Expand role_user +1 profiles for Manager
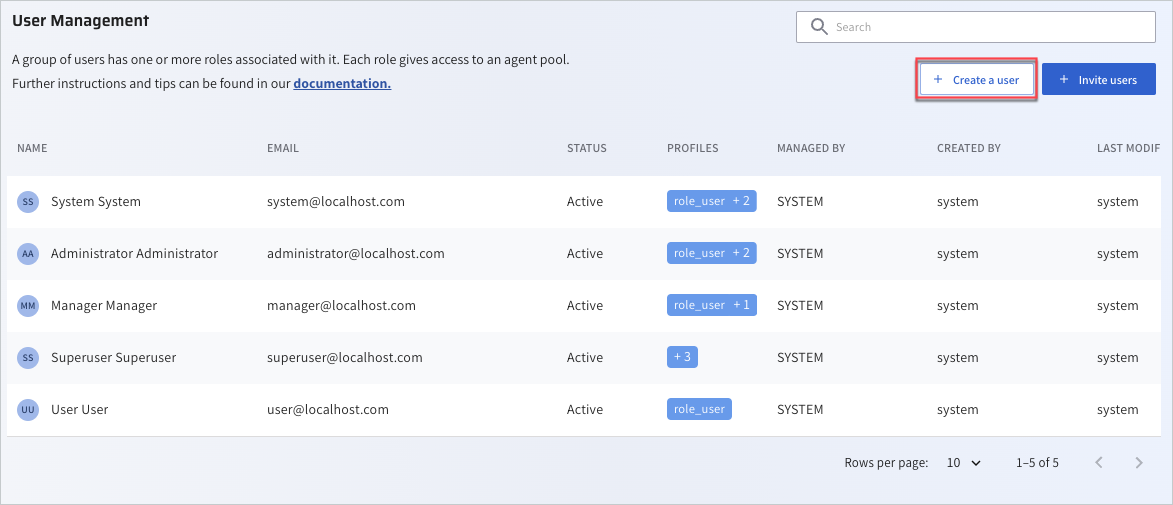Screen dimensions: 1173x505 711,305
